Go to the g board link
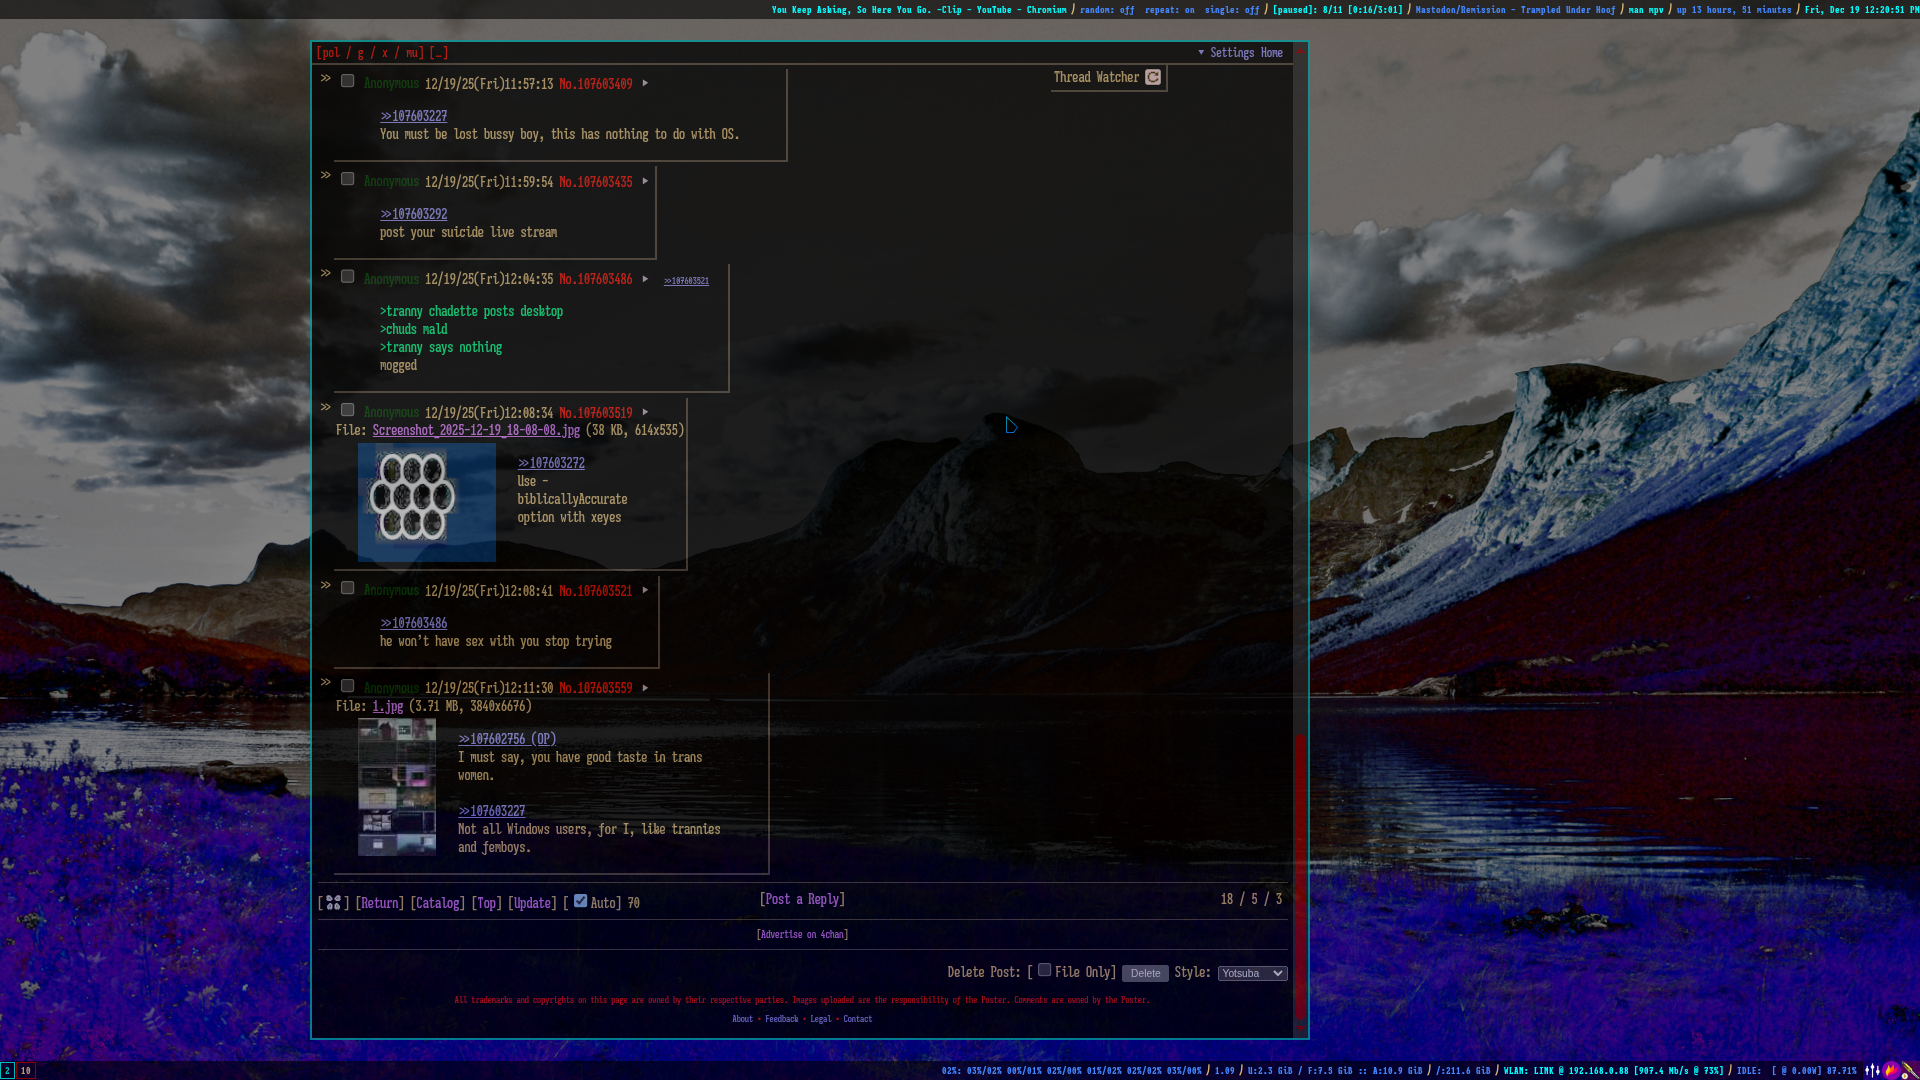1920x1080 pixels. (360, 53)
